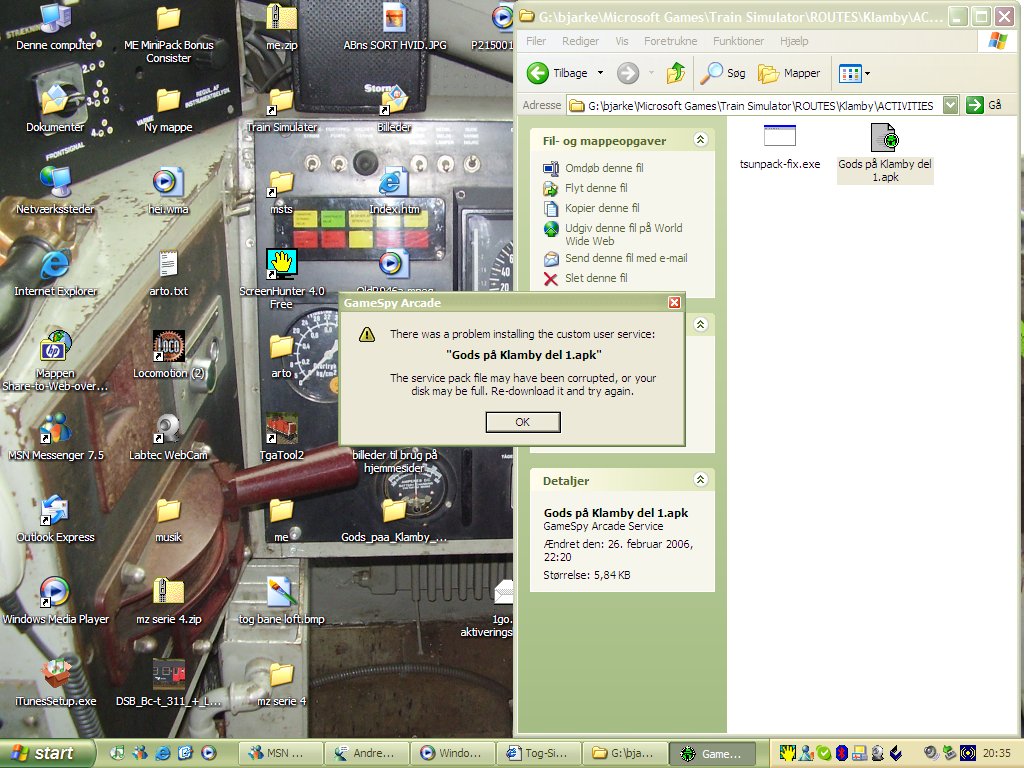The height and width of the screenshot is (768, 1024).
Task: Open the Foretrukne menu
Action: tap(670, 40)
